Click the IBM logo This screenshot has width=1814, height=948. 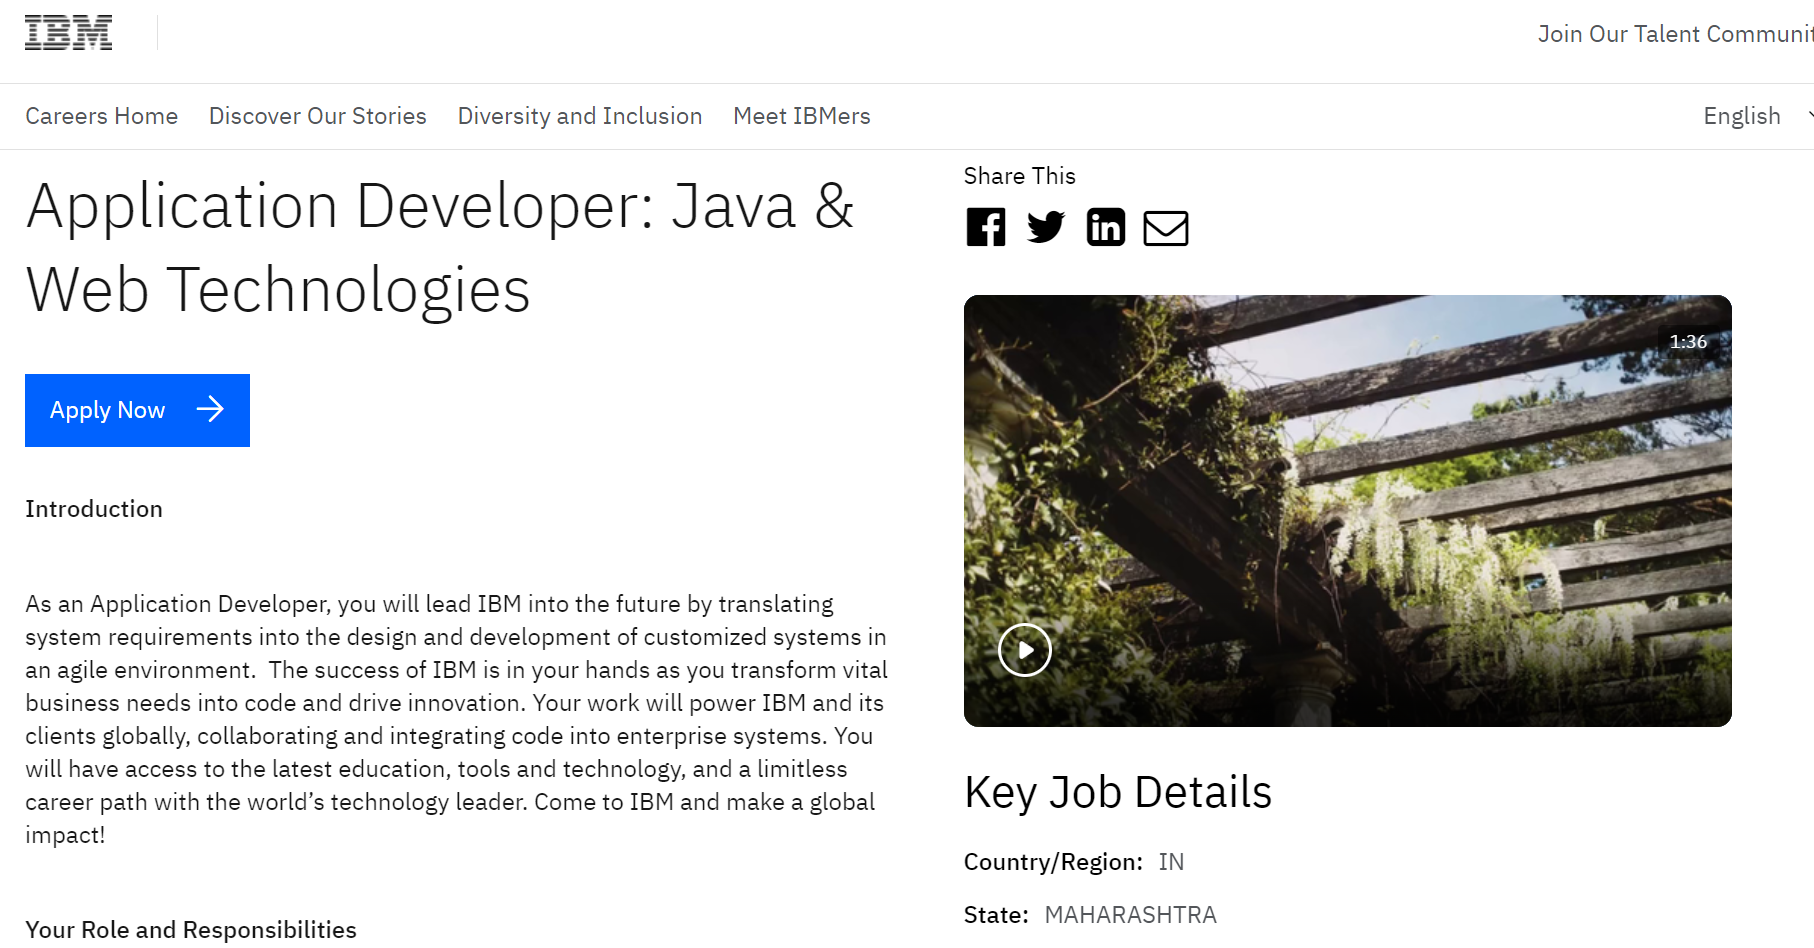point(68,33)
